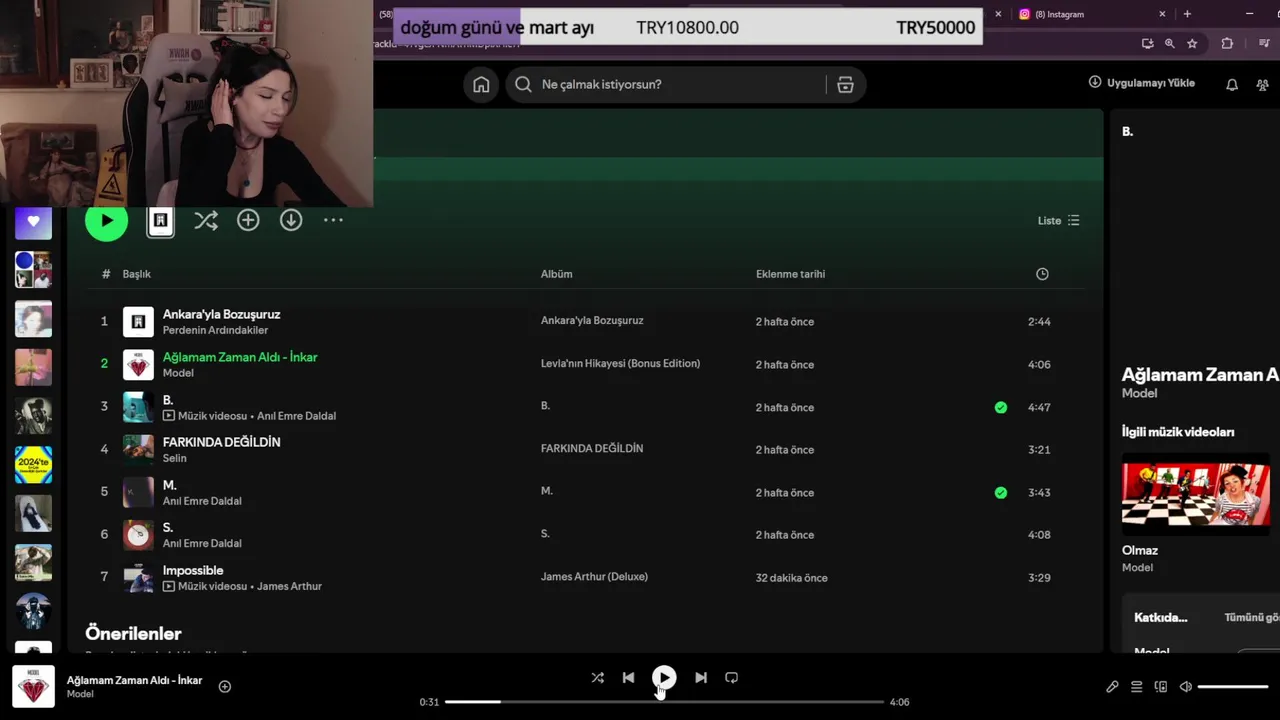Open album Levia'nın Hikayesi (Bonus Edition)
Screen dimensions: 1280x720
pyautogui.click(x=620, y=363)
